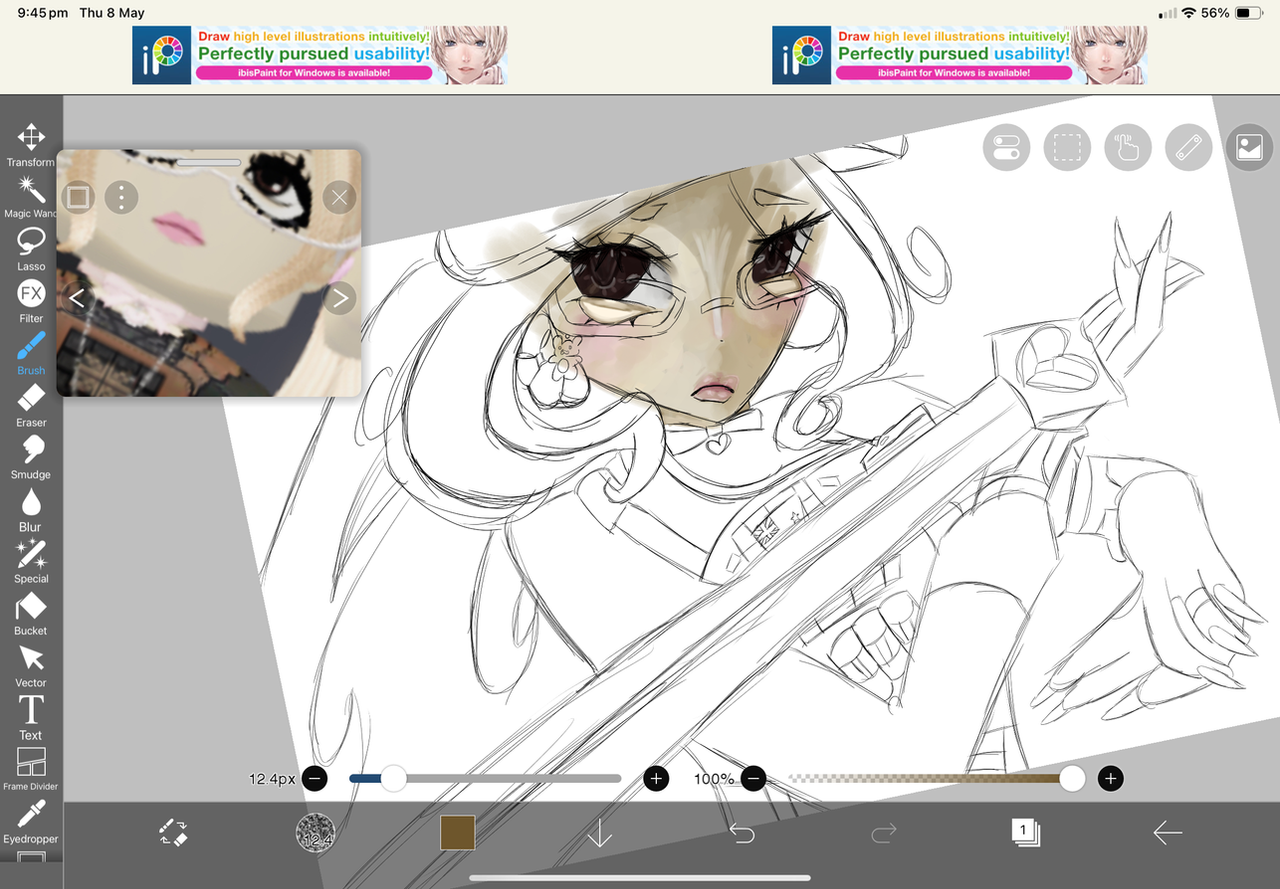The height and width of the screenshot is (889, 1280).
Task: Open reference window three-dot menu
Action: coord(121,197)
